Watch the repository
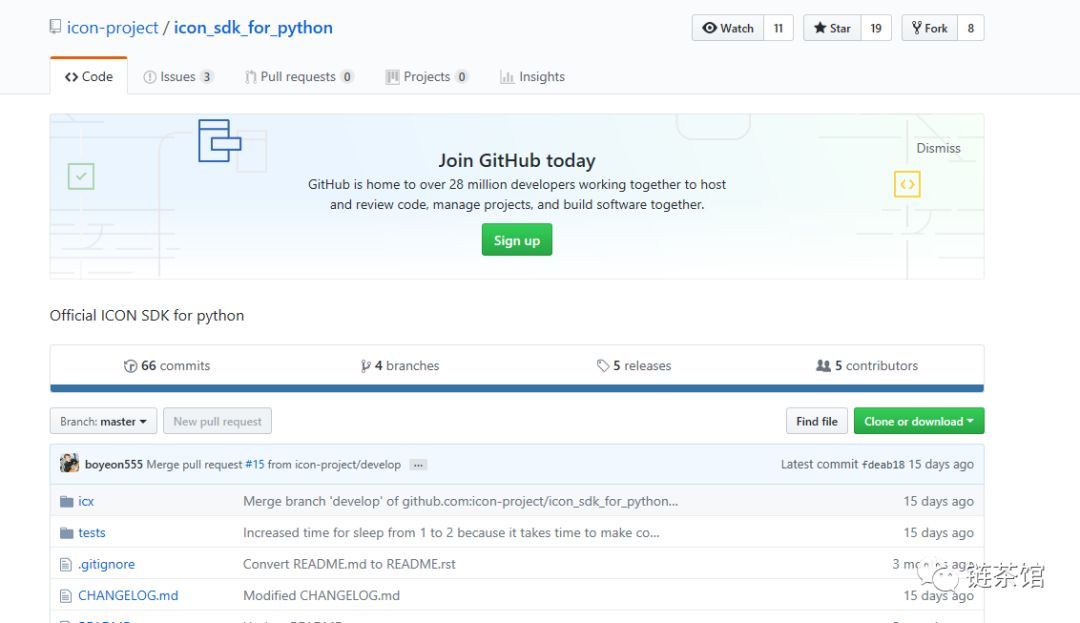 pos(728,28)
